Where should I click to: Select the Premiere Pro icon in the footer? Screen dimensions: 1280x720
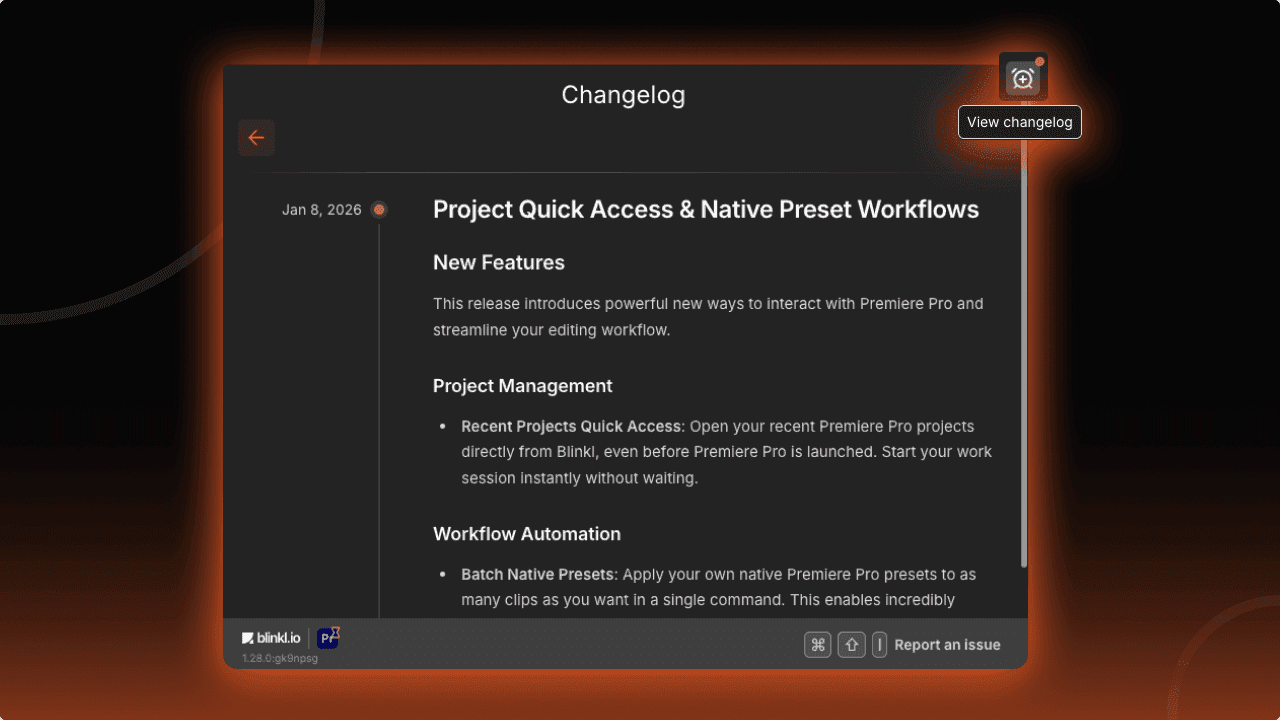pyautogui.click(x=327, y=637)
